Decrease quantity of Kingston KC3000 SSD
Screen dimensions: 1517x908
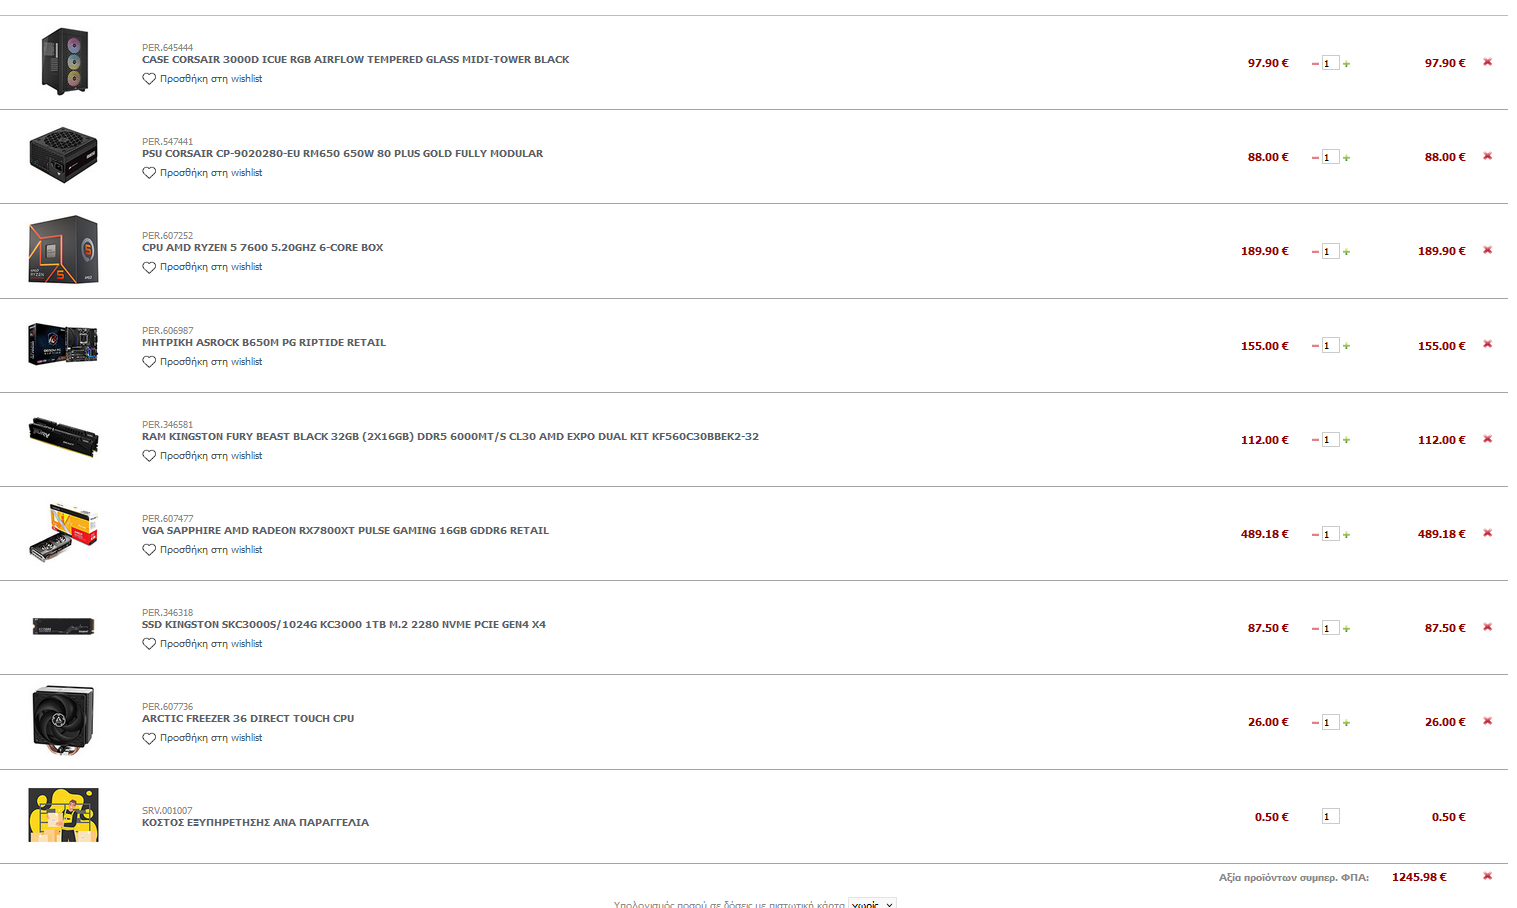click(1315, 629)
